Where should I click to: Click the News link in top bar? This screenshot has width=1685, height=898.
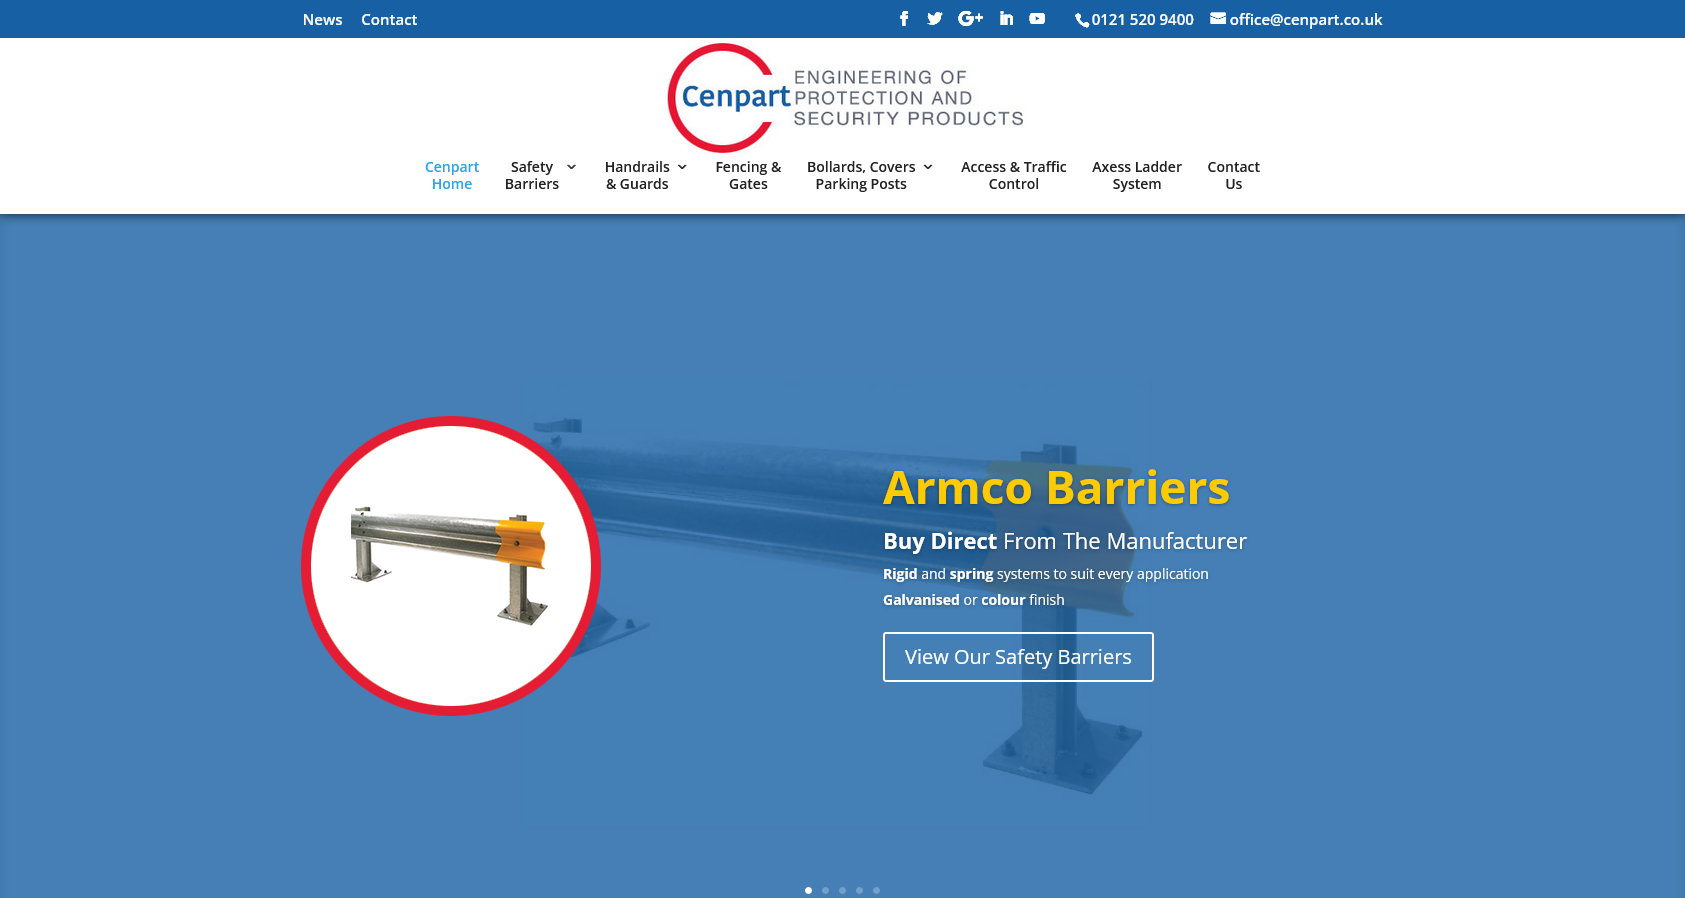pyautogui.click(x=322, y=19)
